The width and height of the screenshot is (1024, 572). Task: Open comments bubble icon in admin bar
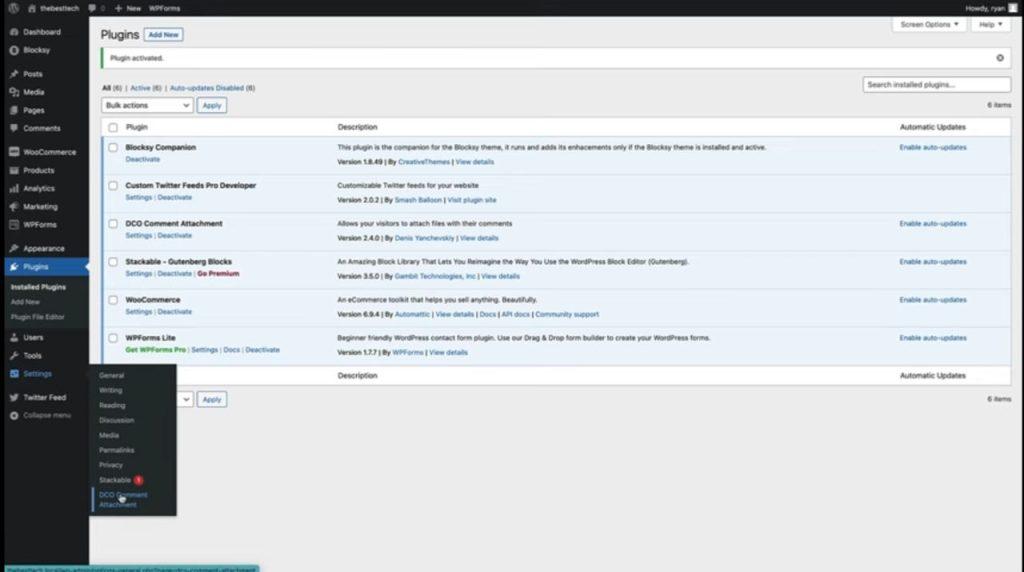click(x=92, y=8)
